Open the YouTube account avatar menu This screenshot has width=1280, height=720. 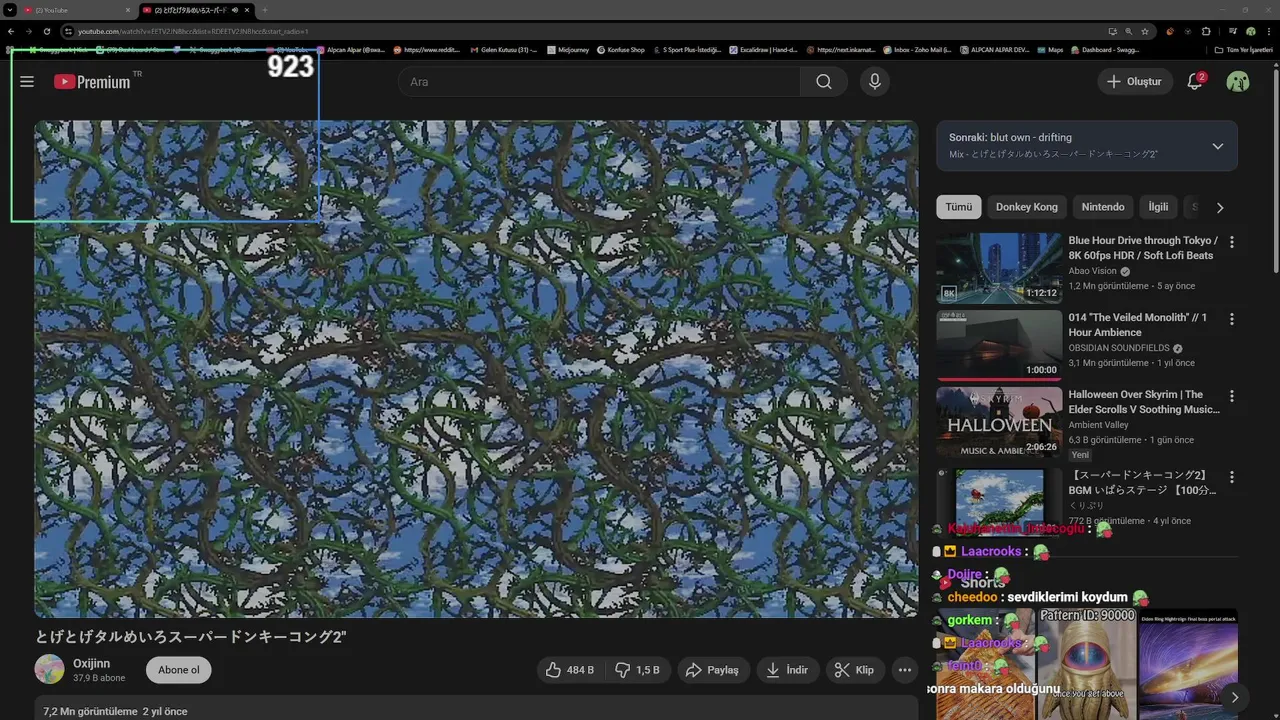pyautogui.click(x=1238, y=82)
